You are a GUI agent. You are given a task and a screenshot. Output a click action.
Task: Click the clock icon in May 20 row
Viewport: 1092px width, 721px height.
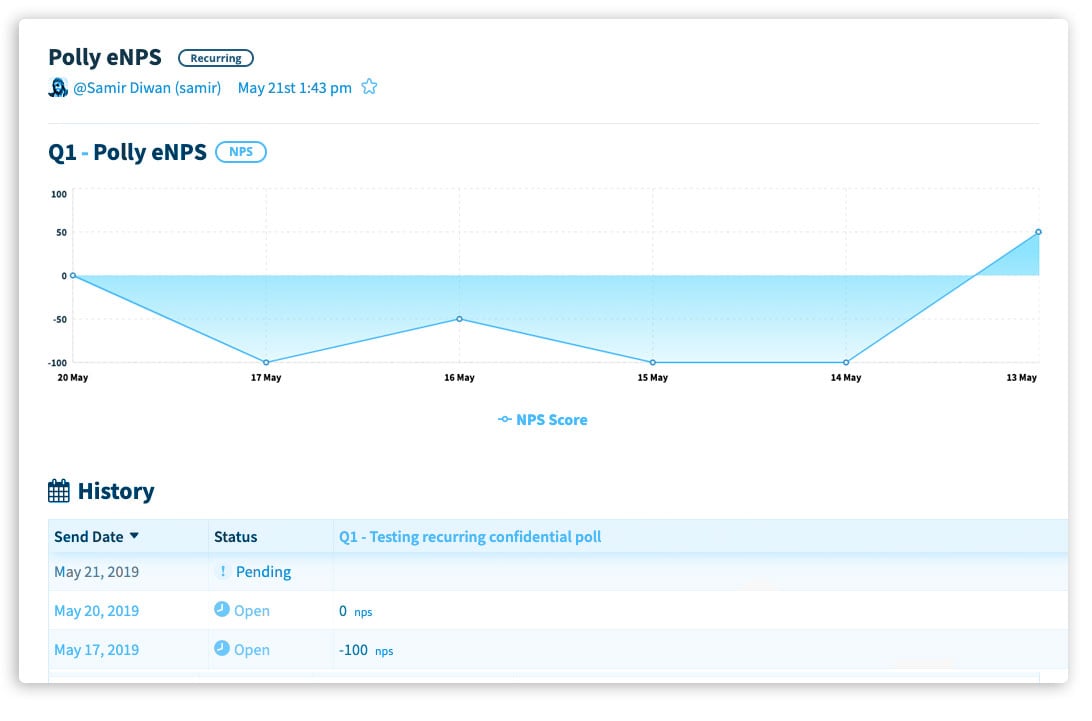[221, 610]
